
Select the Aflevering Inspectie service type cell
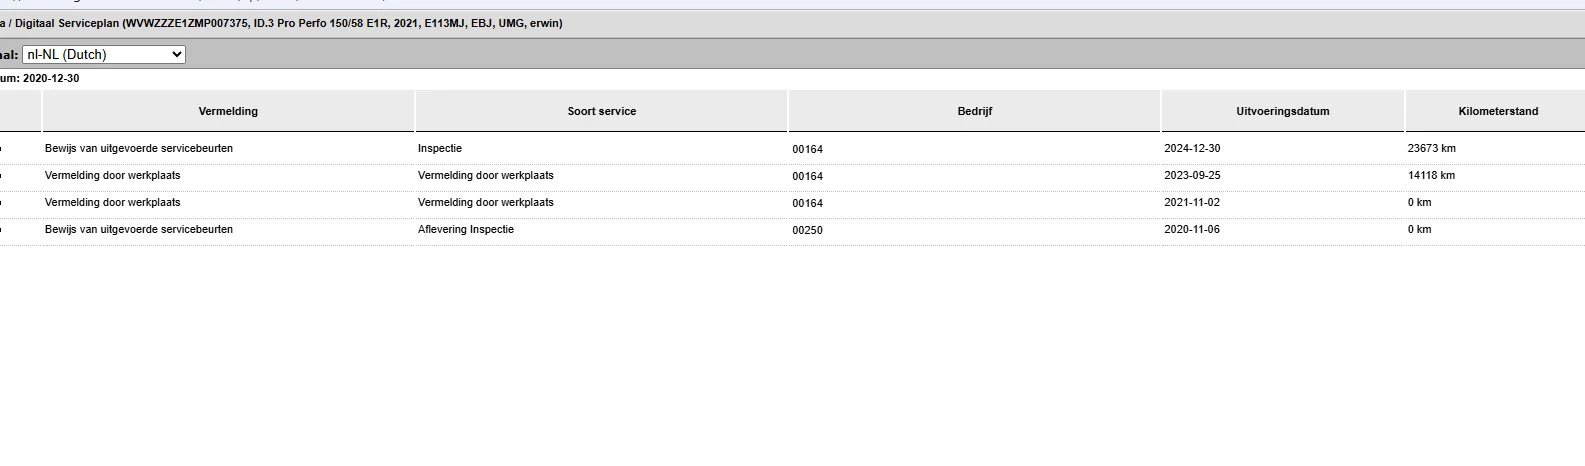(466, 229)
